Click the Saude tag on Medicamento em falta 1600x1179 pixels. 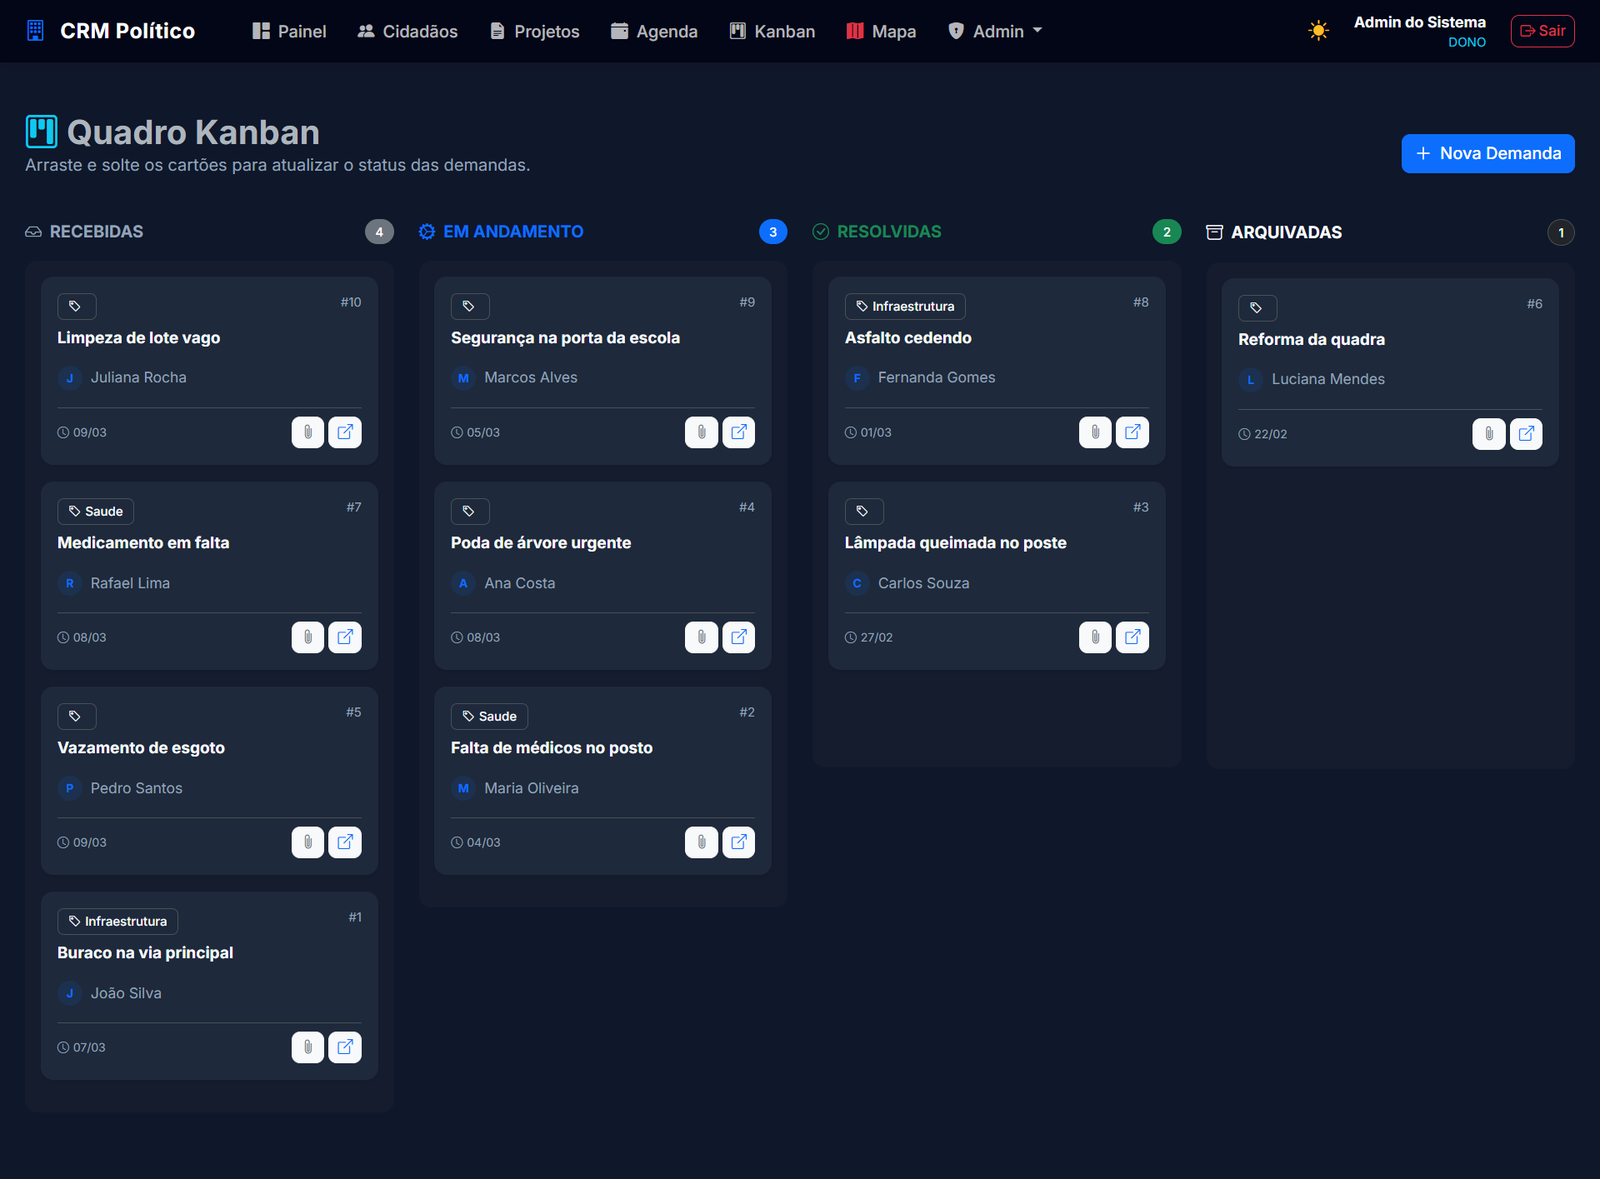pyautogui.click(x=95, y=511)
